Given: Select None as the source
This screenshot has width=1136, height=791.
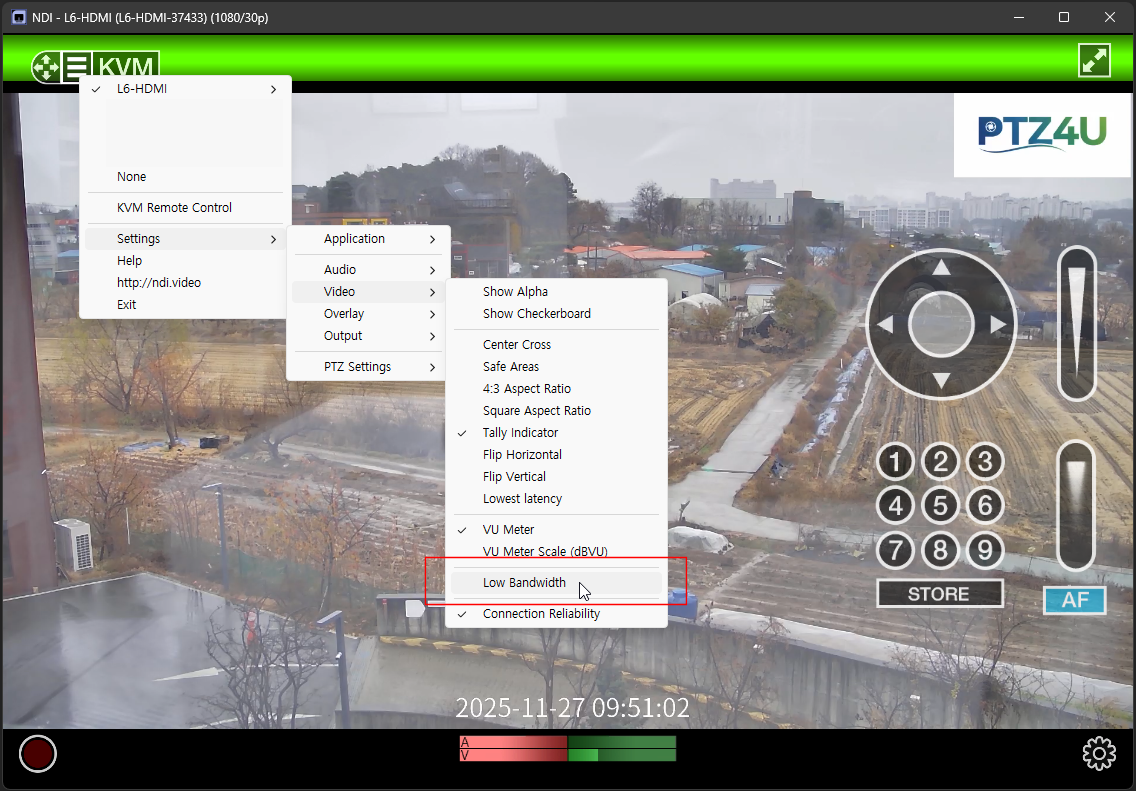Looking at the screenshot, I should point(185,177).
